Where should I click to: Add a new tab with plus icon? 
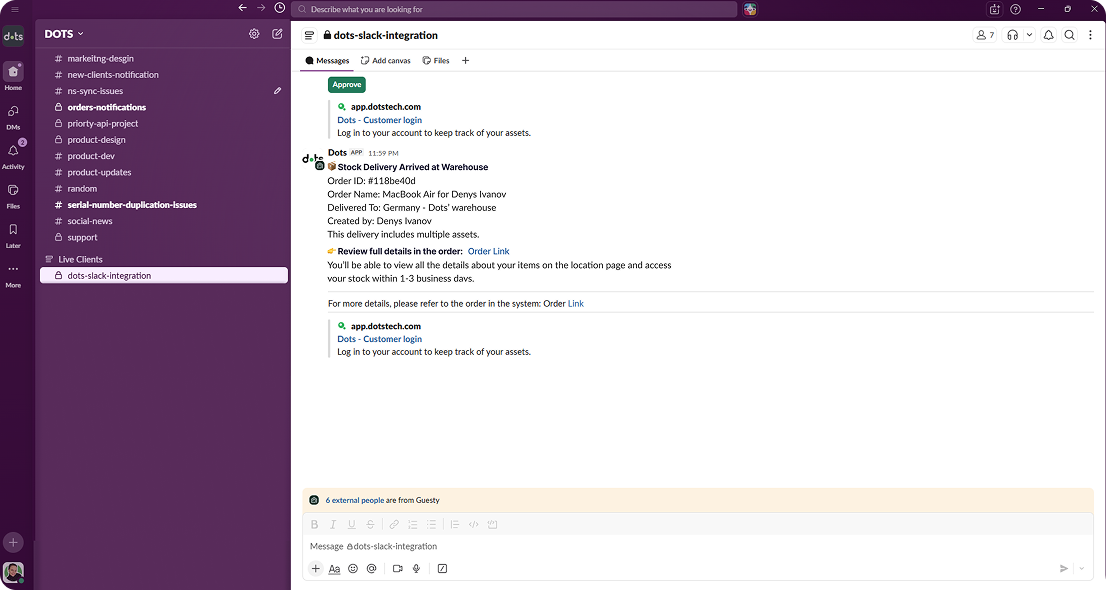pyautogui.click(x=466, y=61)
